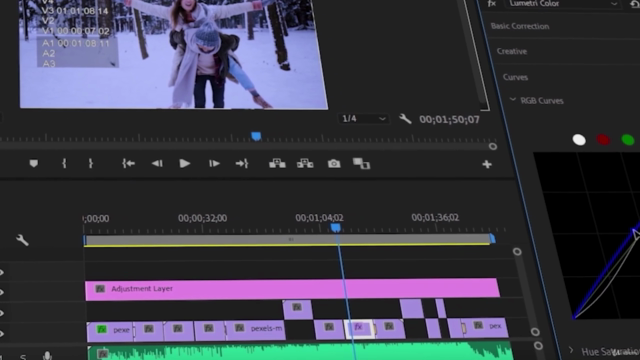This screenshot has width=640, height=360.
Task: Click the program monitor playhead
Action: point(256,136)
